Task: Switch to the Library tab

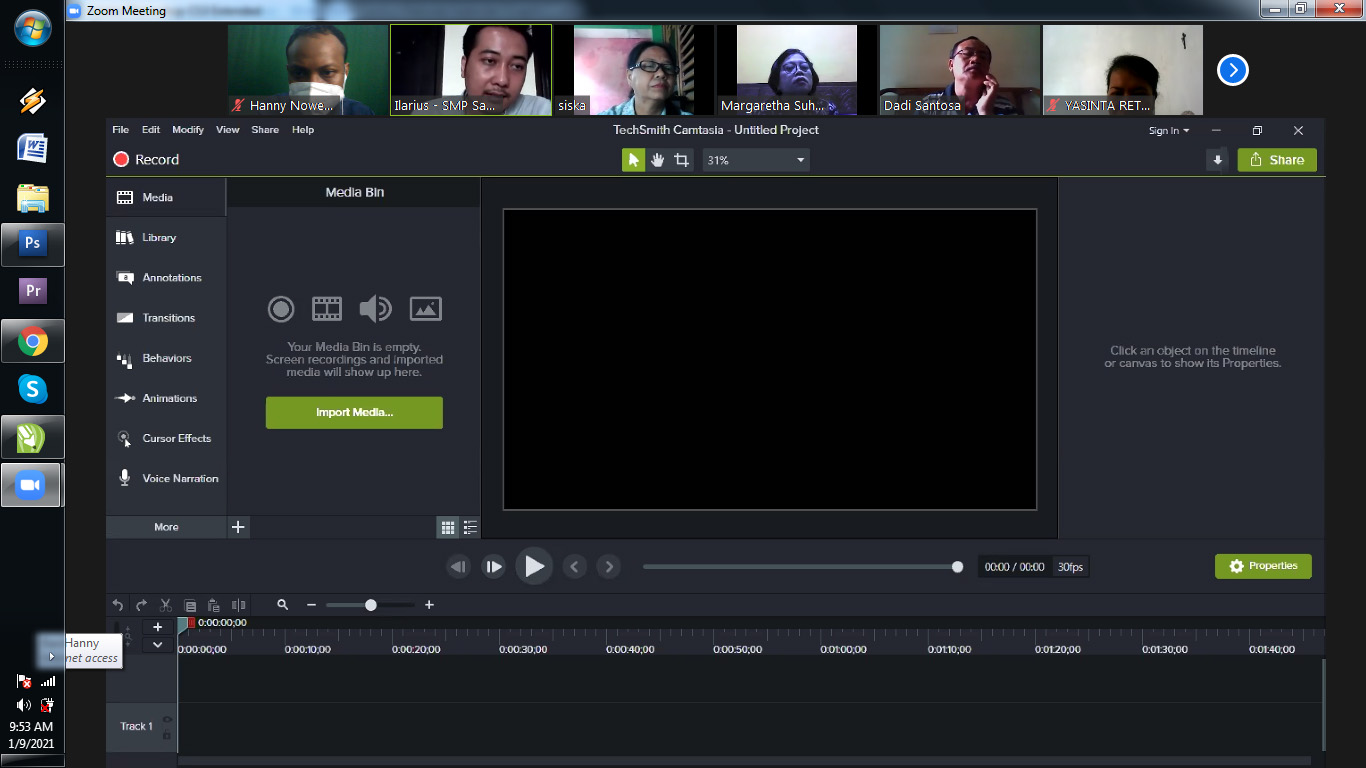Action: [x=166, y=238]
